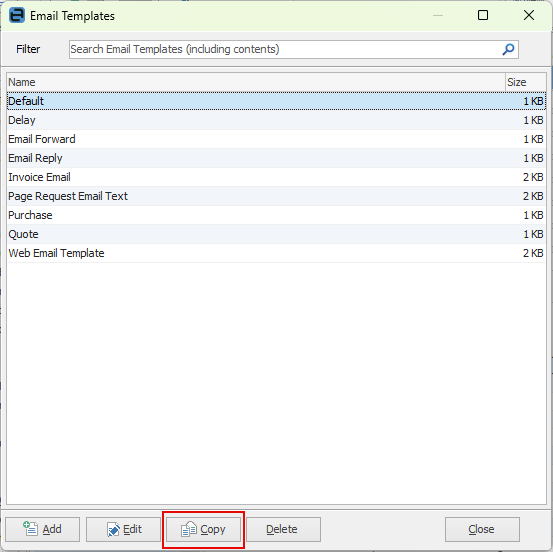Click the magnifier search icon in Filter
This screenshot has width=553, height=552.
coord(508,49)
